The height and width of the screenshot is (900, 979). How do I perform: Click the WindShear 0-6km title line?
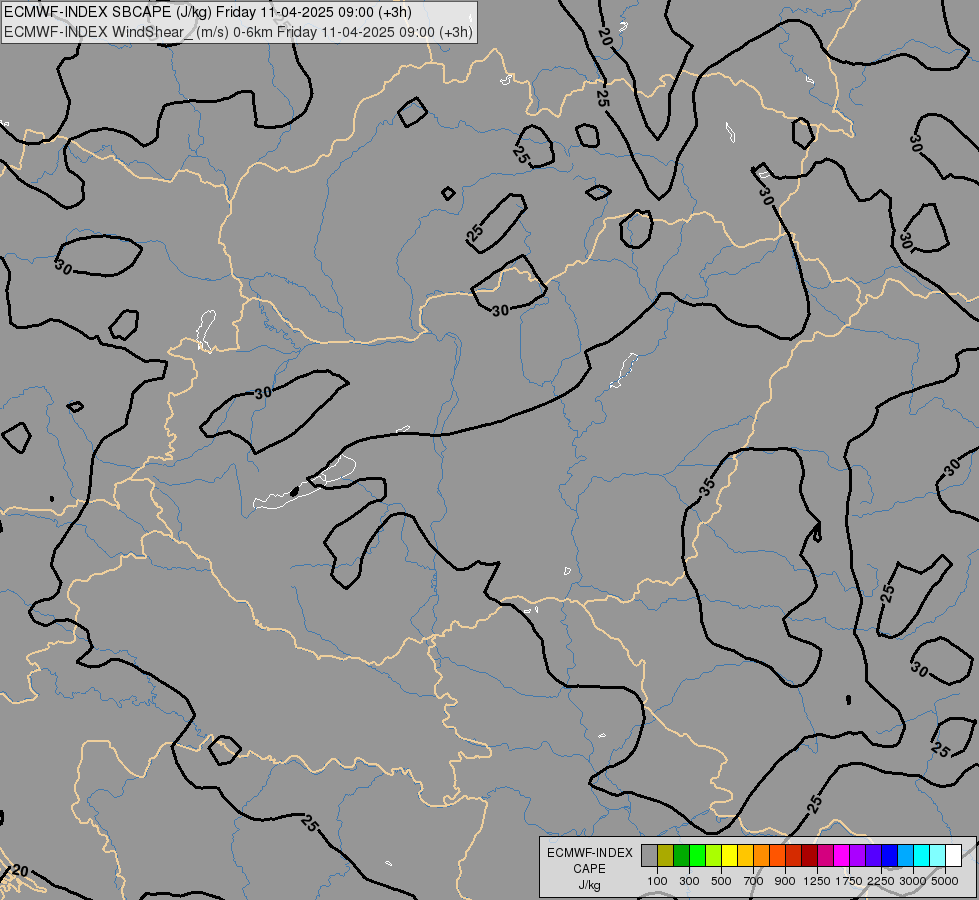pyautogui.click(x=238, y=32)
